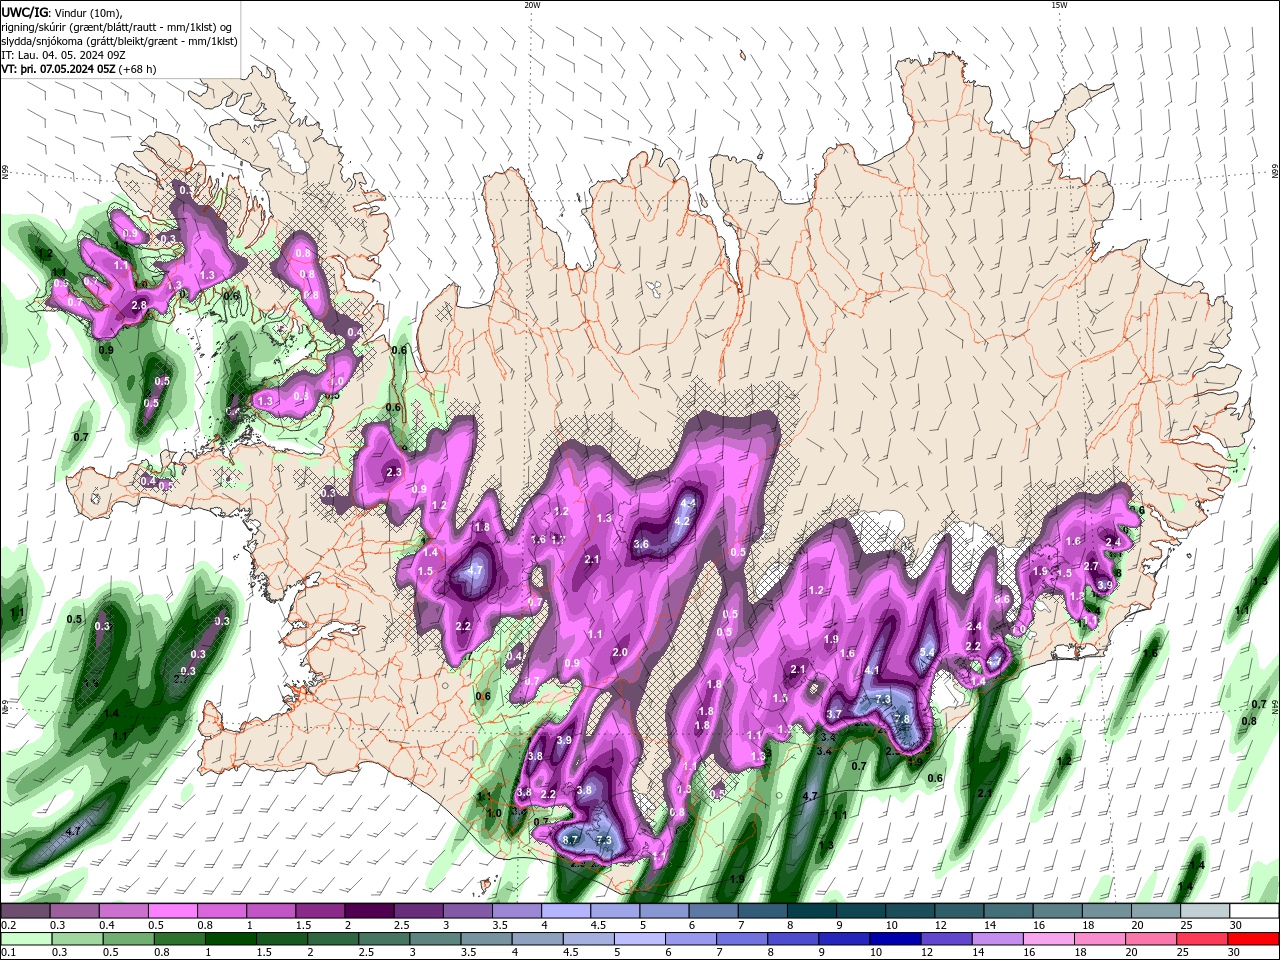Screen dimensions: 1280x960
Task: Select the lower legend swatch between 7 and 8
Action: [x=742, y=939]
